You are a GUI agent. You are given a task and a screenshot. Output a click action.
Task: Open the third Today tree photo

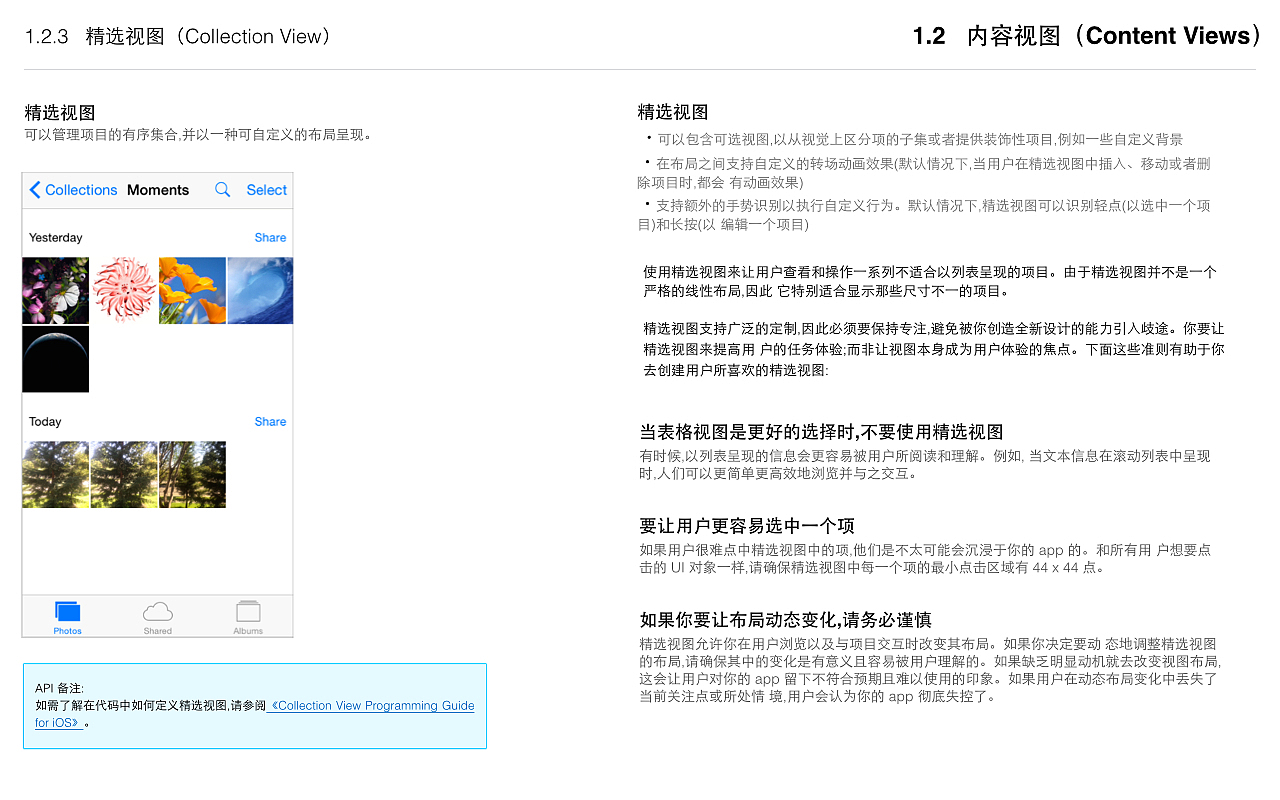192,475
